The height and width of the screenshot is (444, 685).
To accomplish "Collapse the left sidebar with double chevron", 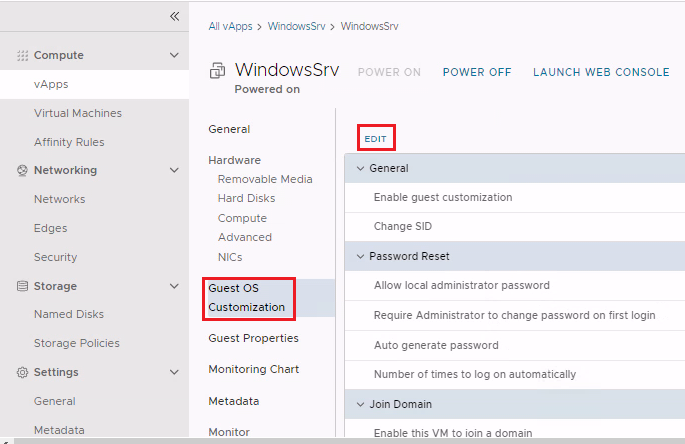I will (x=174, y=17).
